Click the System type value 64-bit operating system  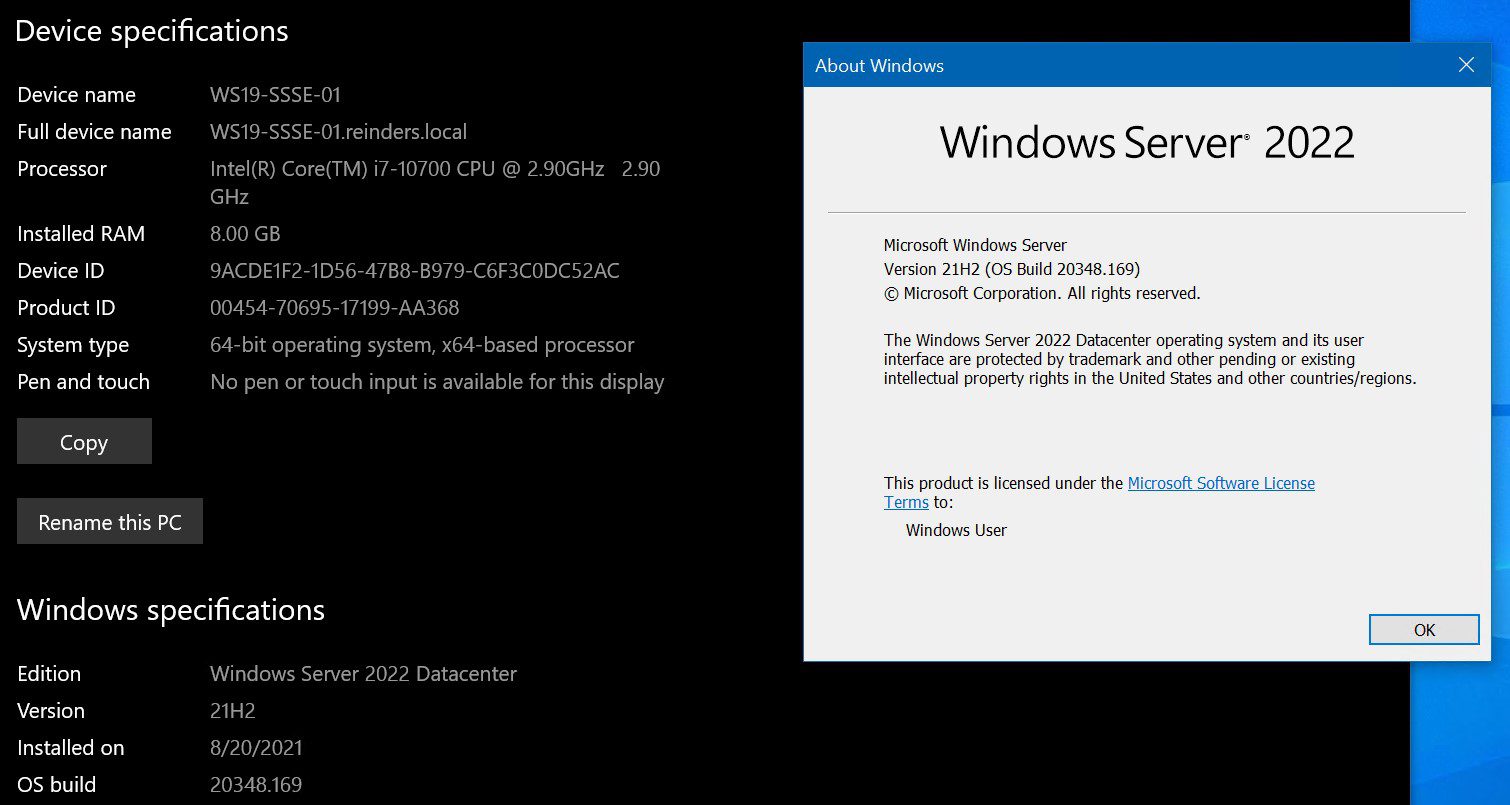422,345
